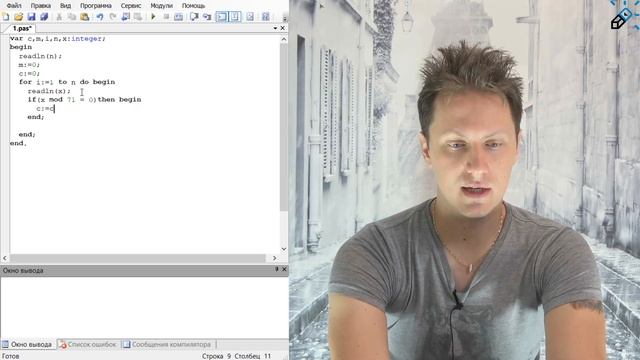Click the editor vertical scrollbar down arrow
The height and width of the screenshot is (360, 640).
pyautogui.click(x=284, y=249)
